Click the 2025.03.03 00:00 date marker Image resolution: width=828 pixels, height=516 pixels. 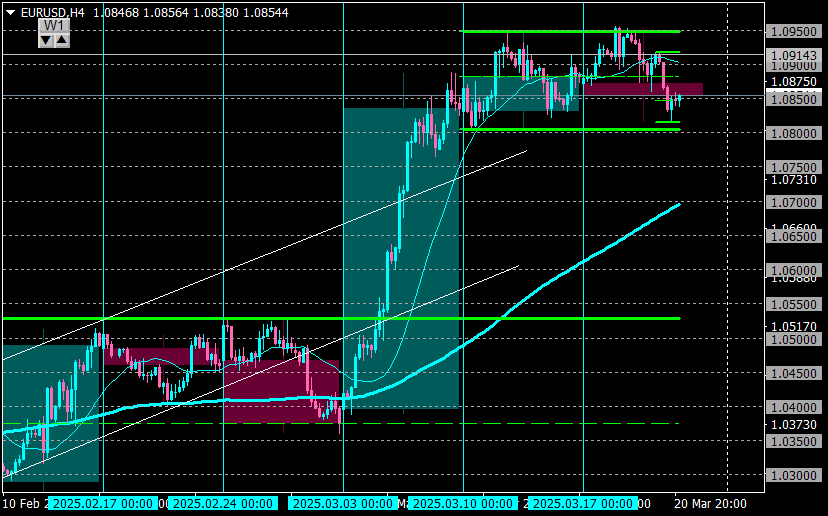(343, 503)
